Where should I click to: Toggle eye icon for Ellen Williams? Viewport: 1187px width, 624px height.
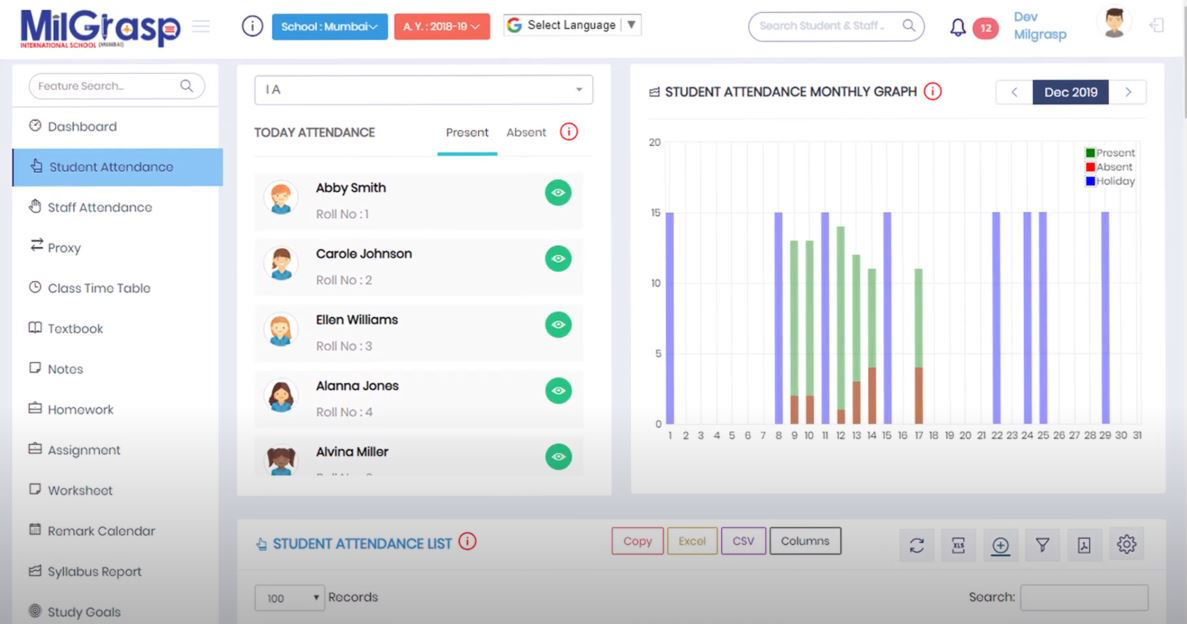click(558, 325)
